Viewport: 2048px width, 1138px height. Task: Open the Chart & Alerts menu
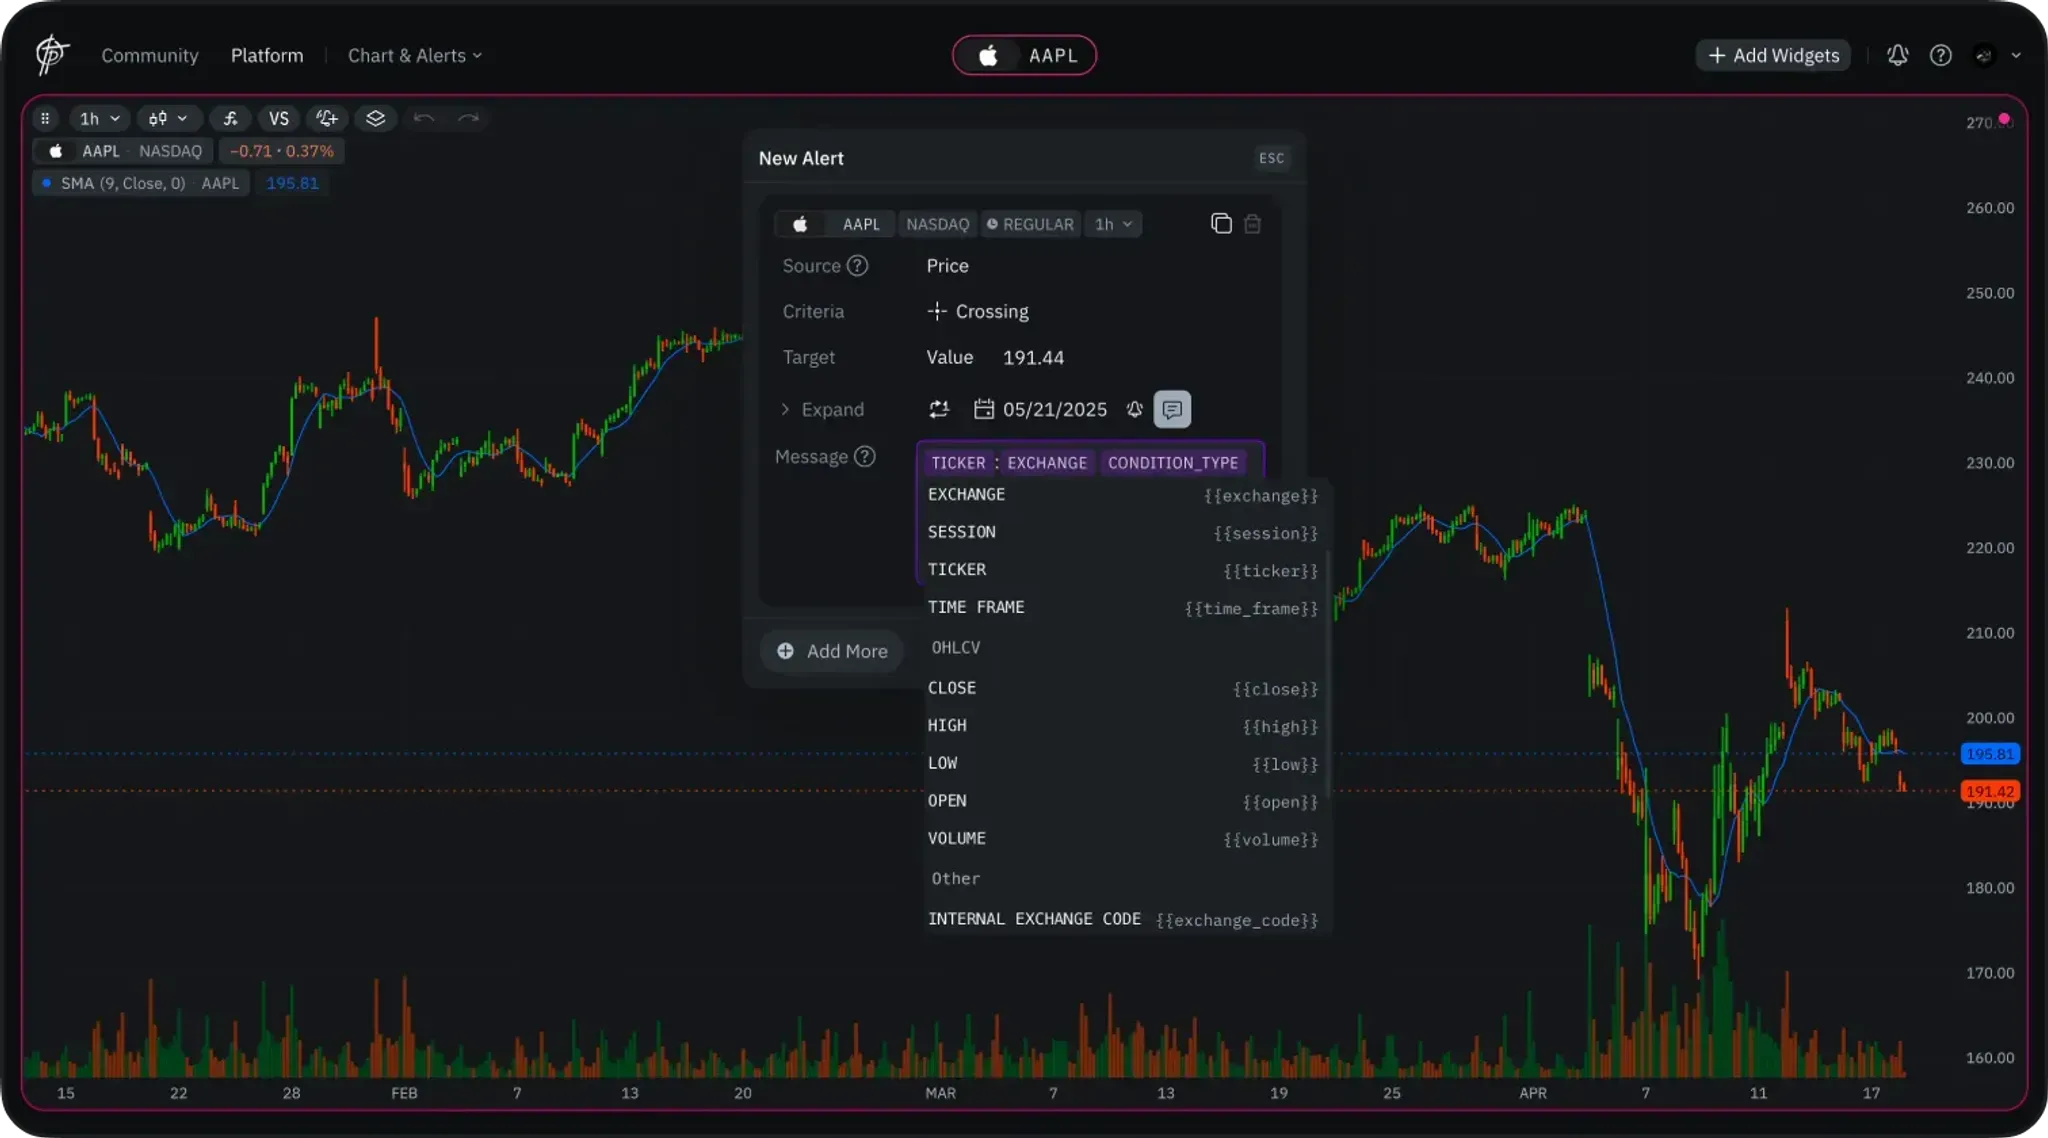click(x=414, y=55)
